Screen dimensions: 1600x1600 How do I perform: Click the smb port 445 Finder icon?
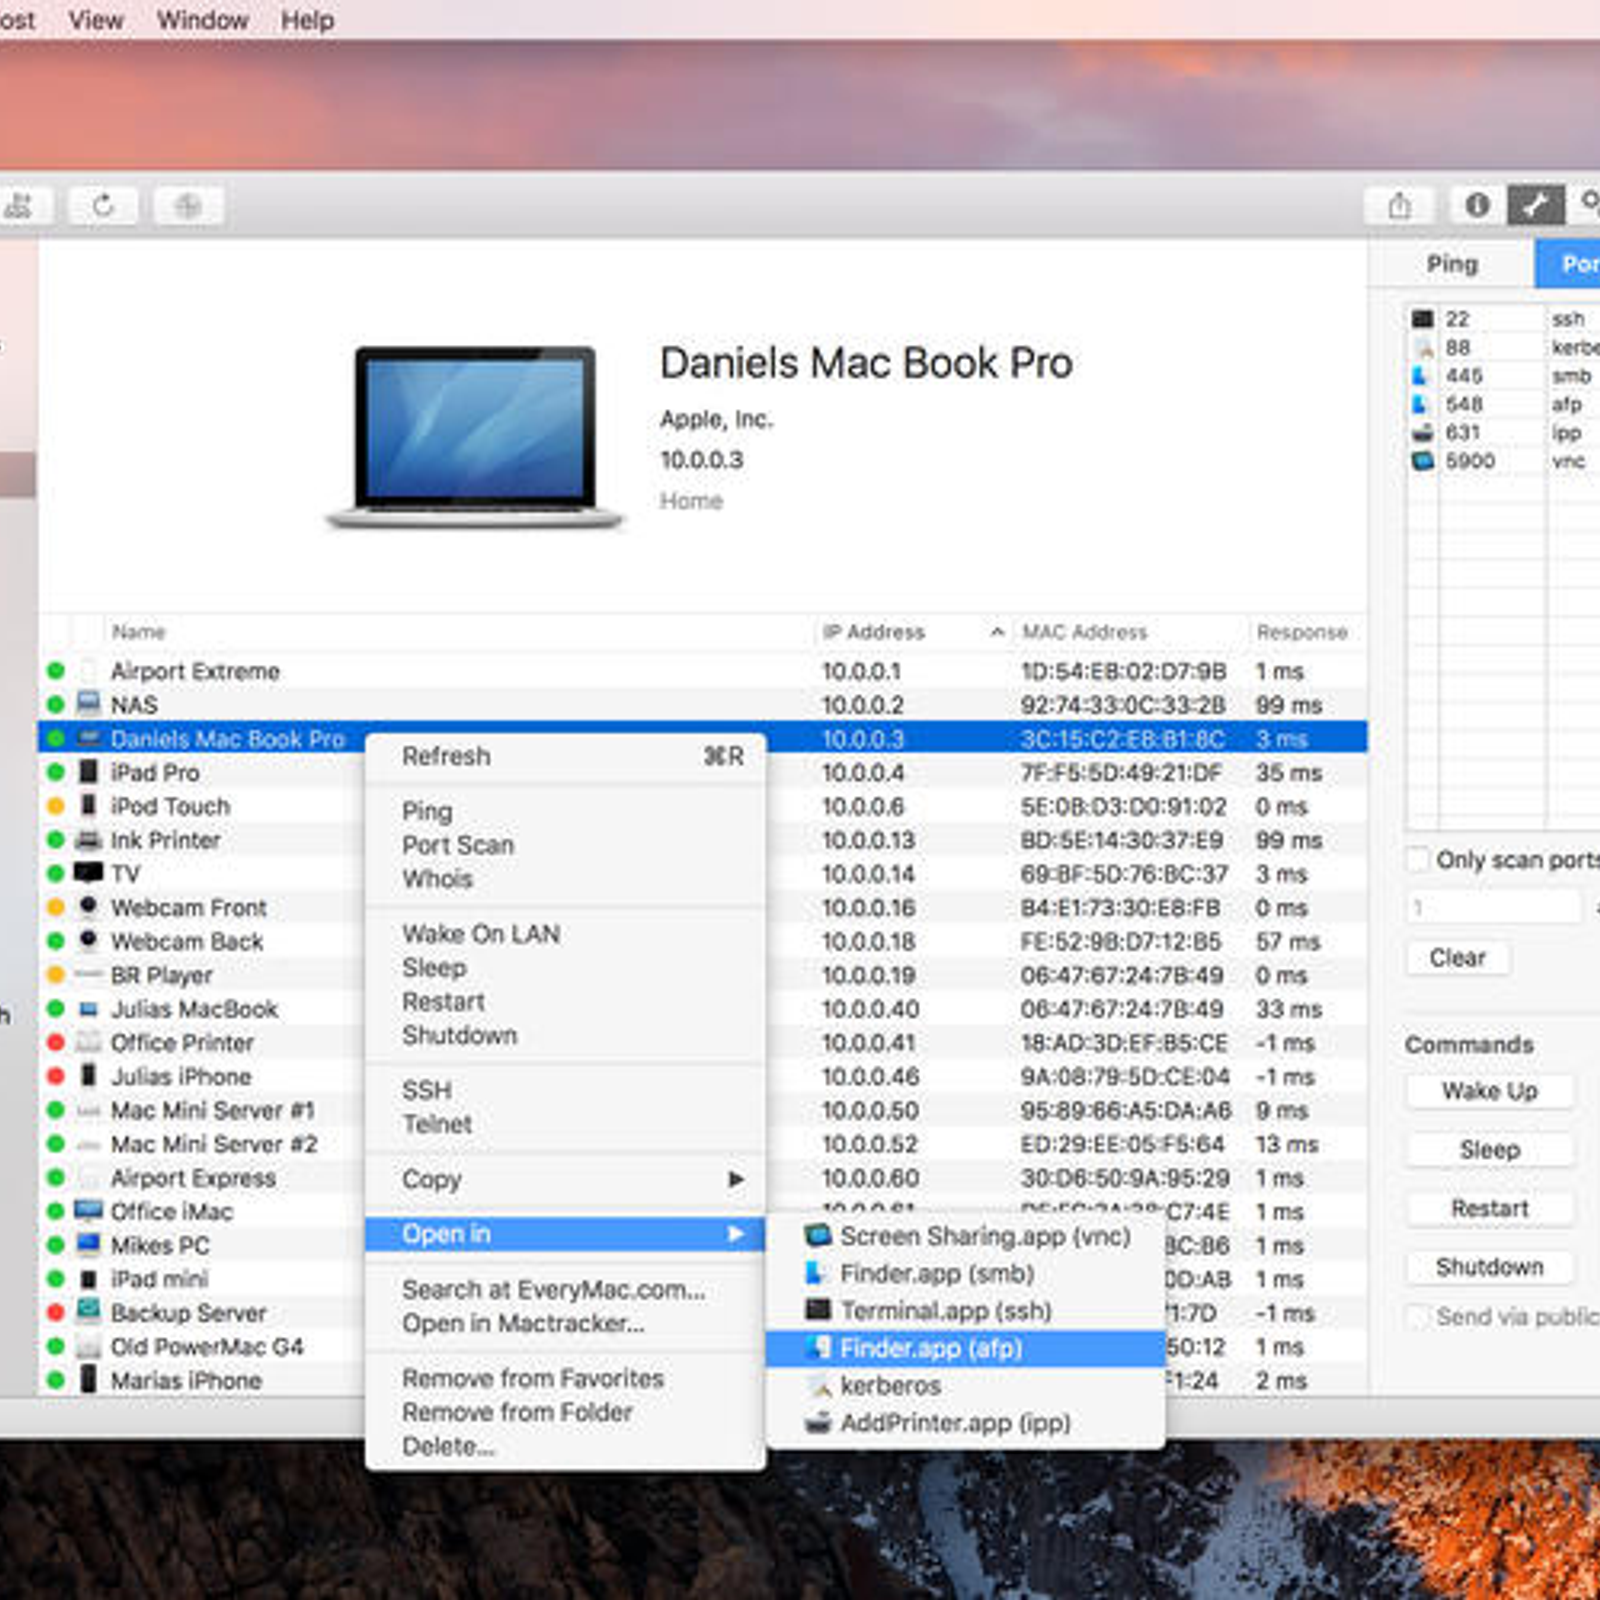(x=1420, y=376)
